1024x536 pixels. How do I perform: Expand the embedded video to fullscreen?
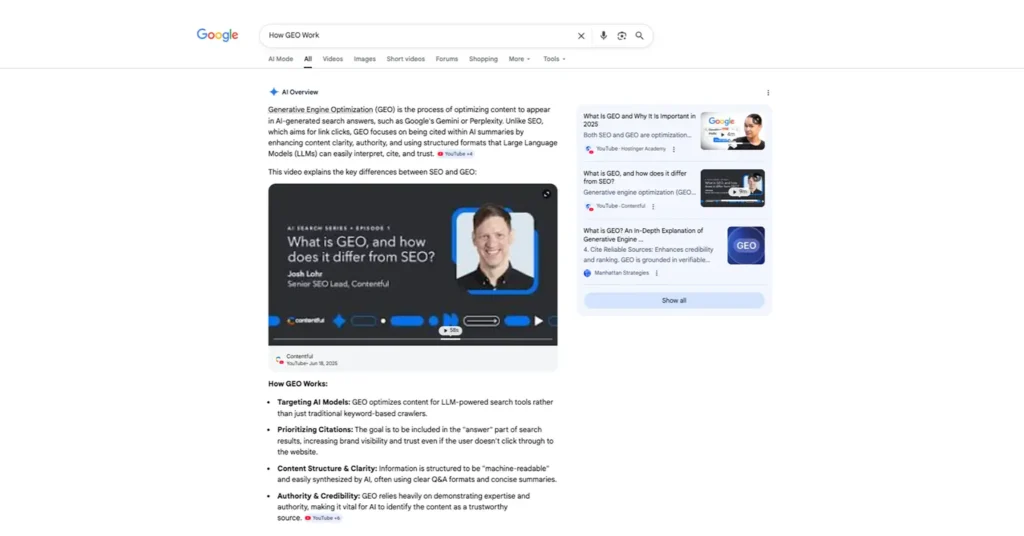(547, 193)
